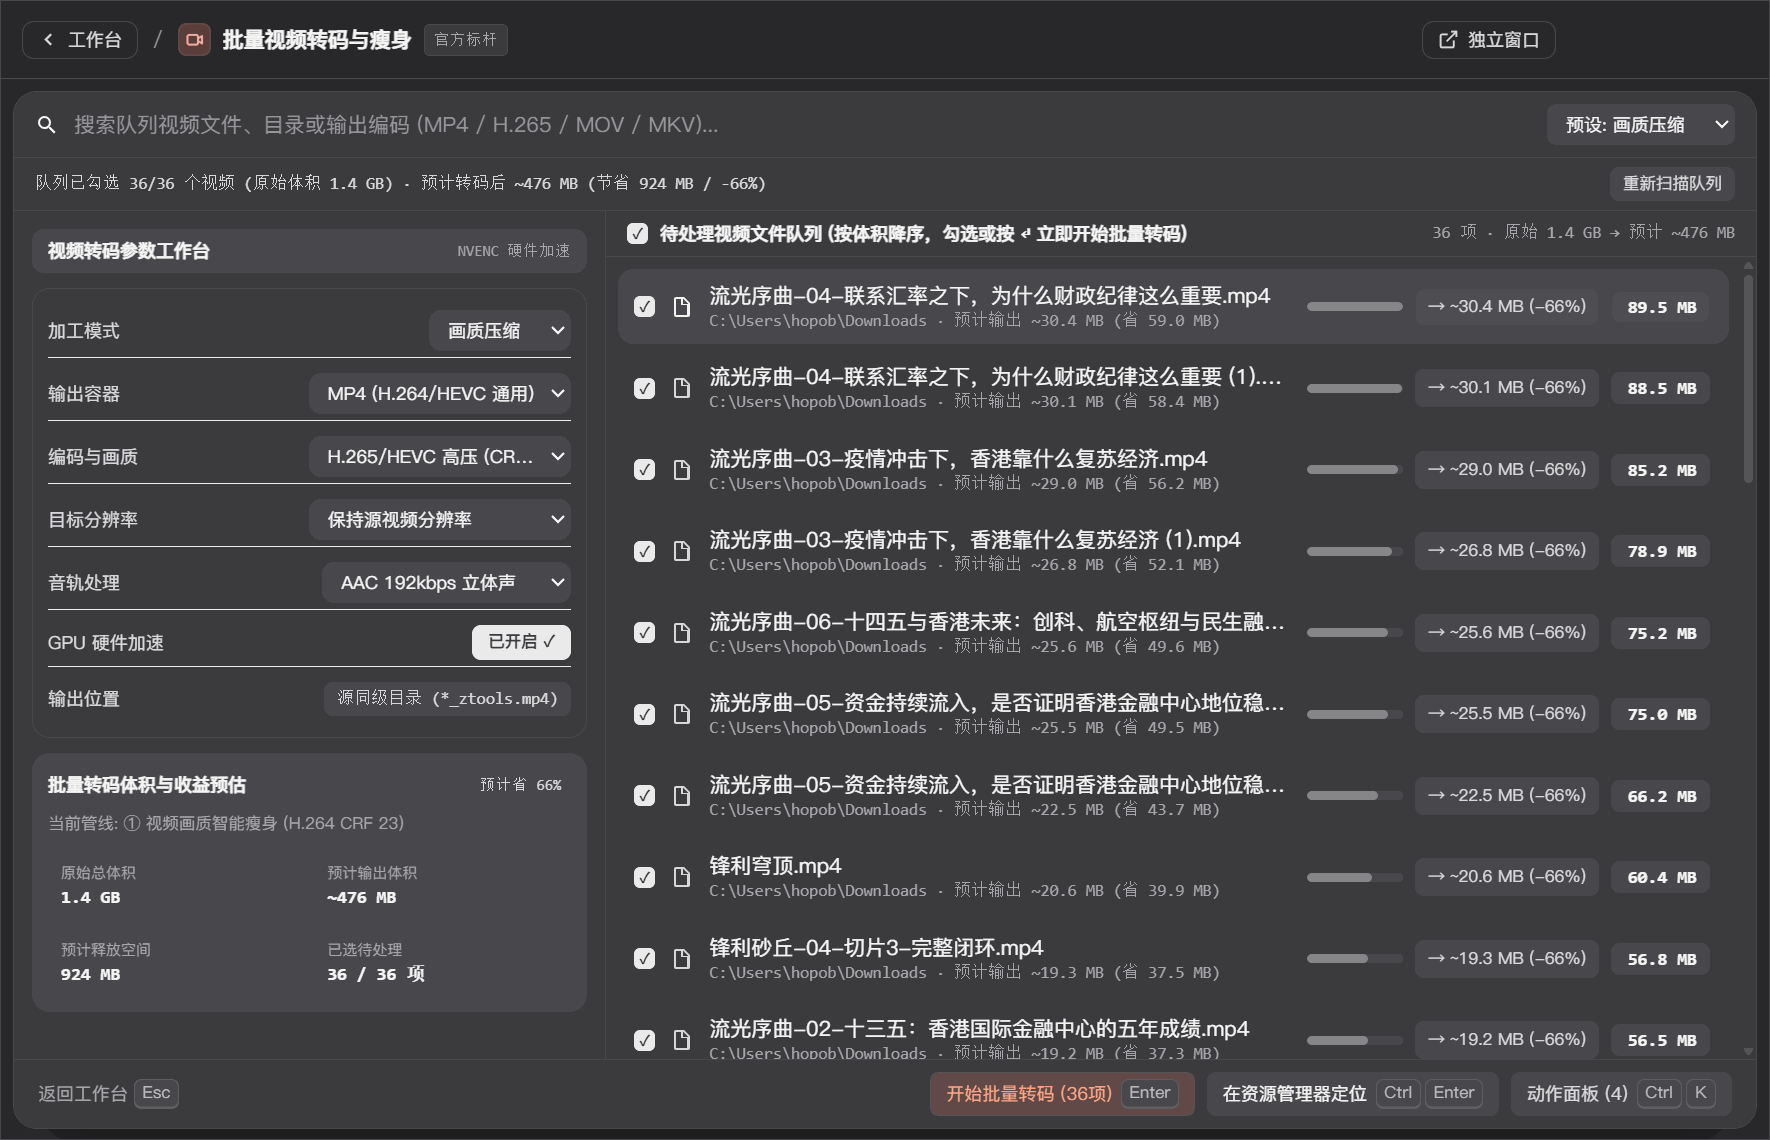
Task: Open 动作面板 (4)
Action: (1621, 1093)
